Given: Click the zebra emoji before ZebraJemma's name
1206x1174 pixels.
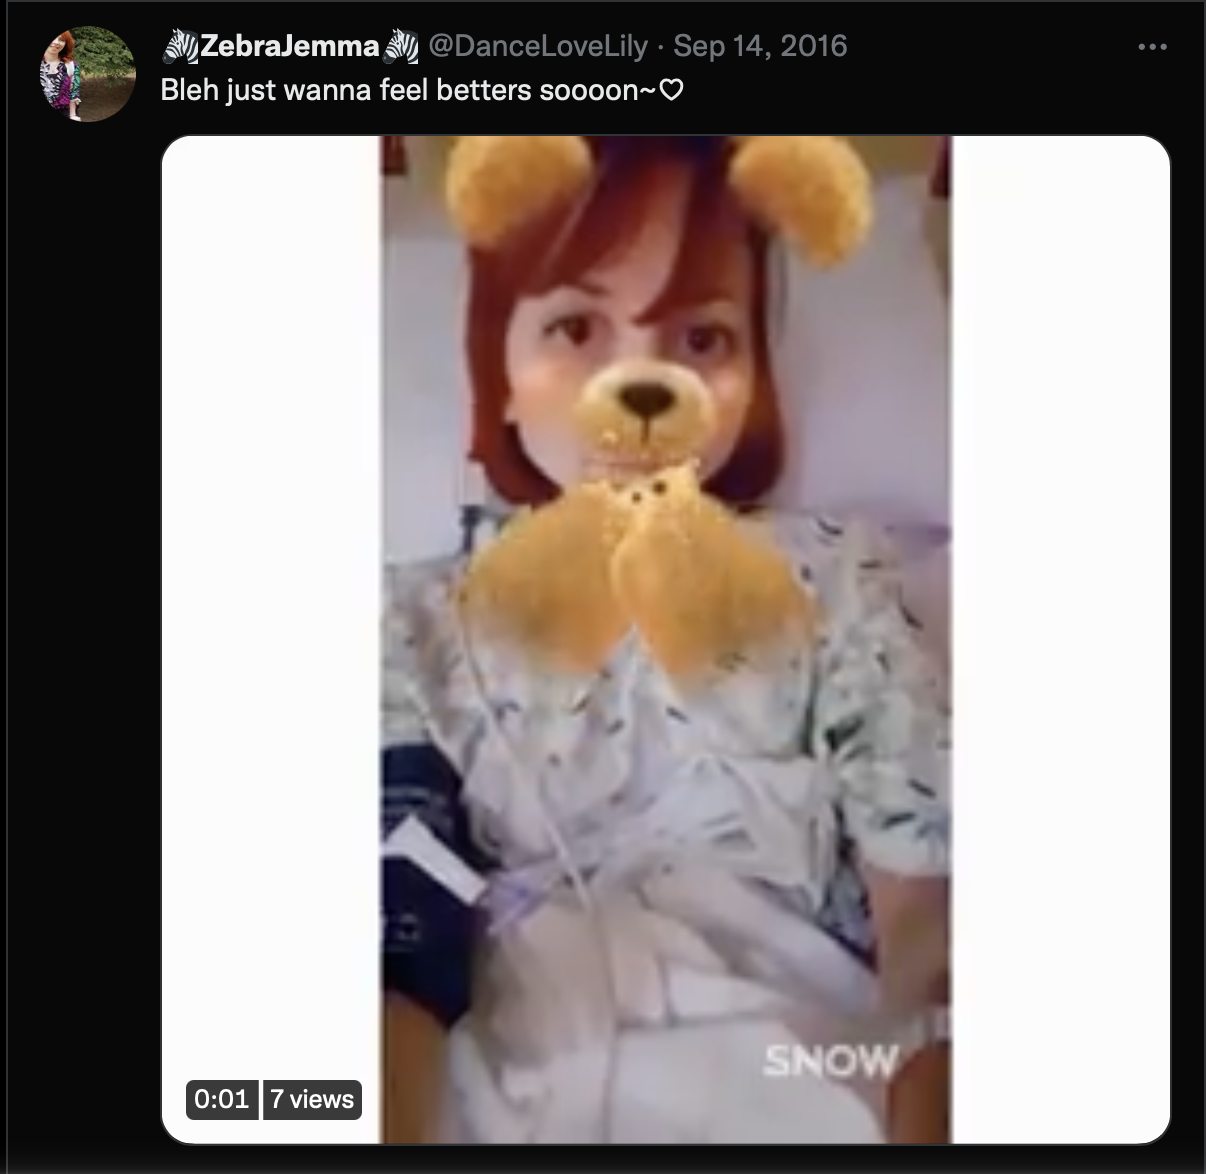Looking at the screenshot, I should click(x=180, y=46).
